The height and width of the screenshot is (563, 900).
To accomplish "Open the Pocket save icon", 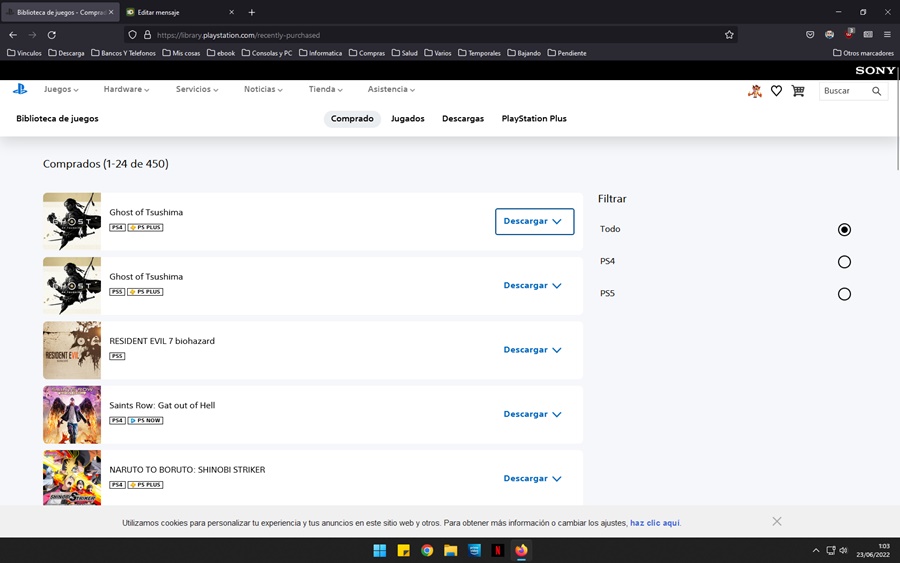I will point(810,35).
